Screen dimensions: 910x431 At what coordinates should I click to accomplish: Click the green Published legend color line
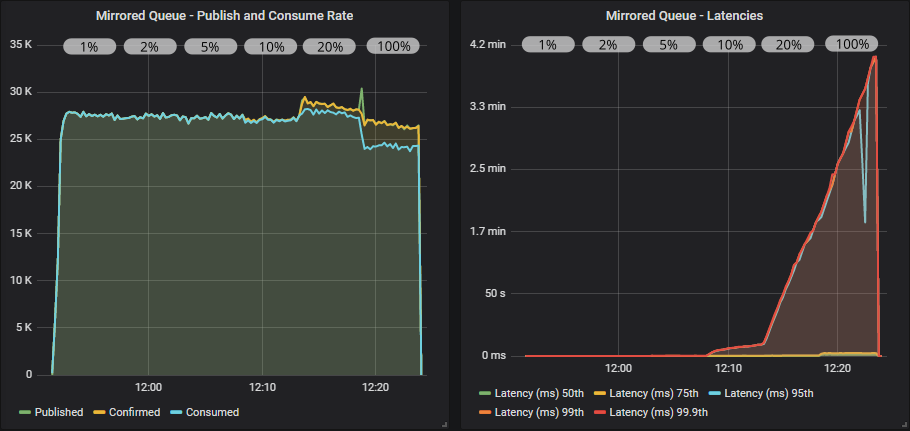[25, 412]
